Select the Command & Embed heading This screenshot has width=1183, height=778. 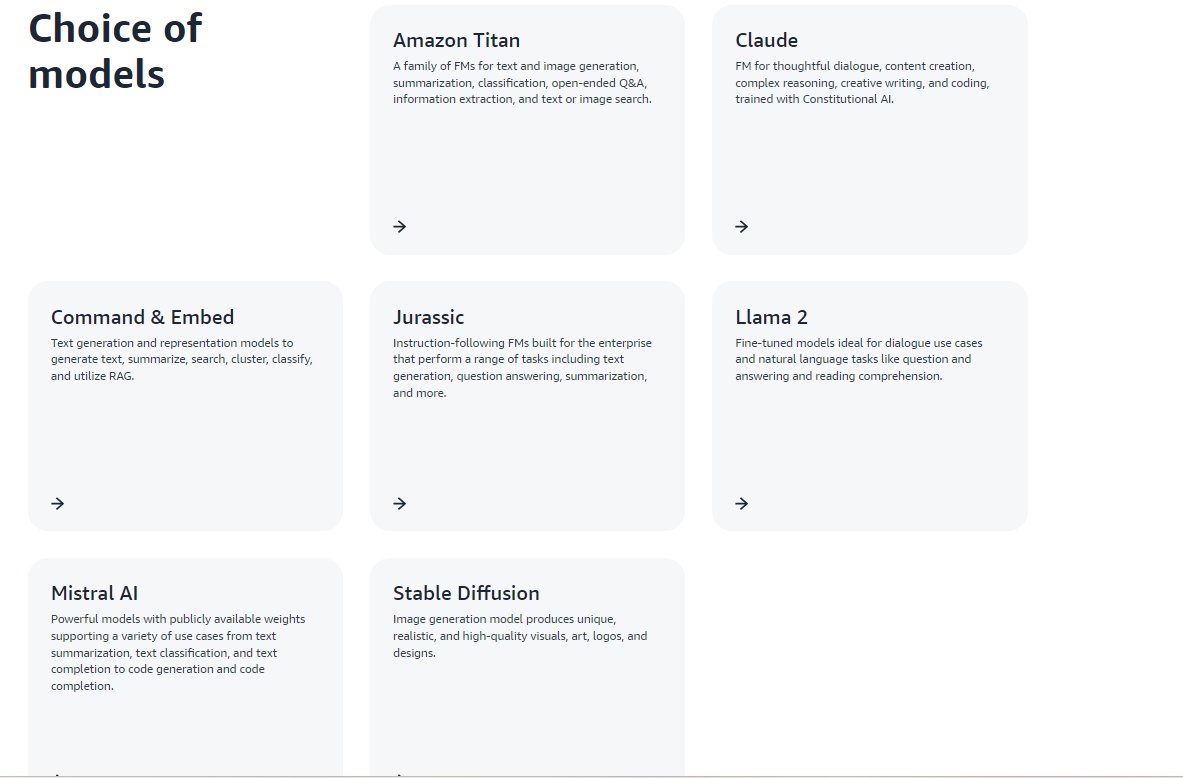(x=142, y=317)
